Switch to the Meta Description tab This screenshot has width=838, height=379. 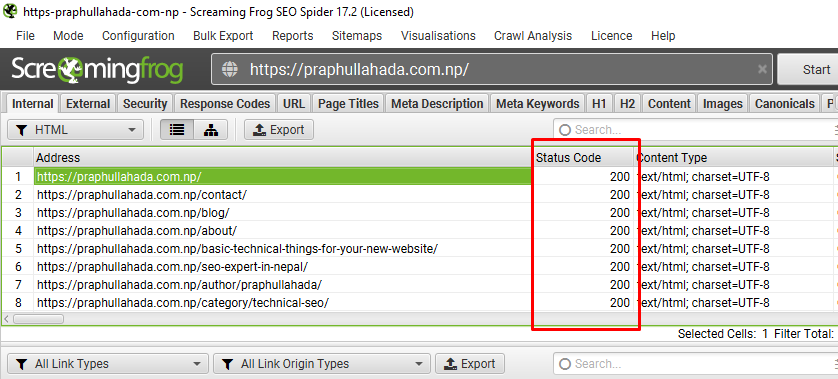[437, 104]
